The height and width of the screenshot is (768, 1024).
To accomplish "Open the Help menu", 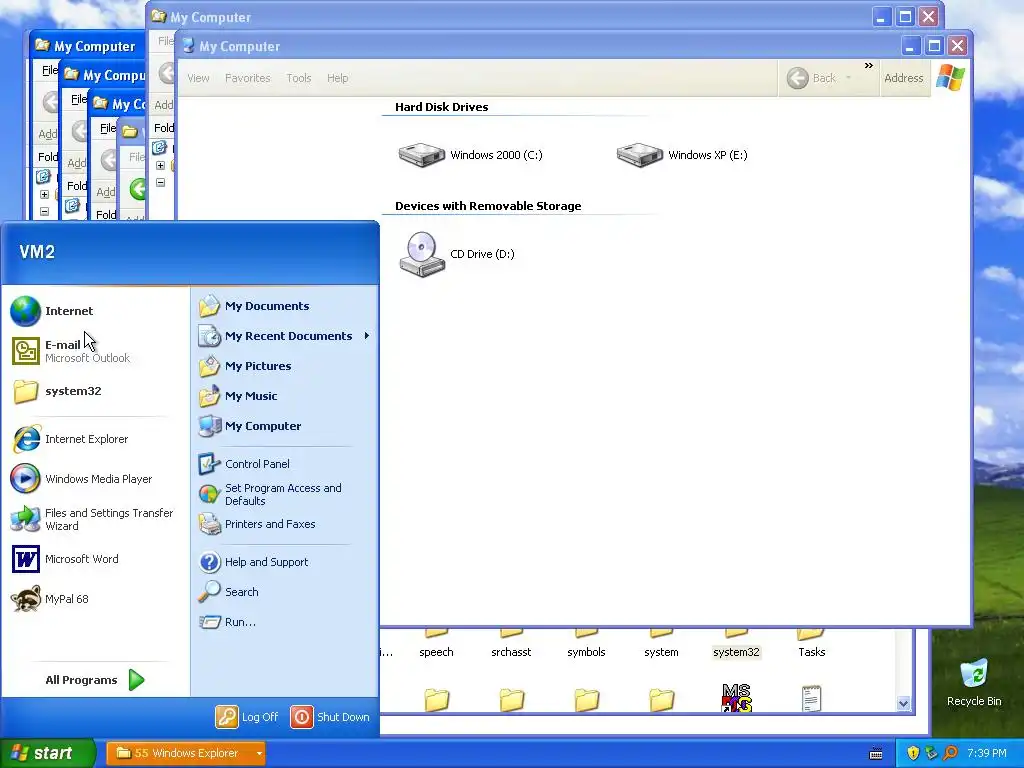I will pos(338,78).
